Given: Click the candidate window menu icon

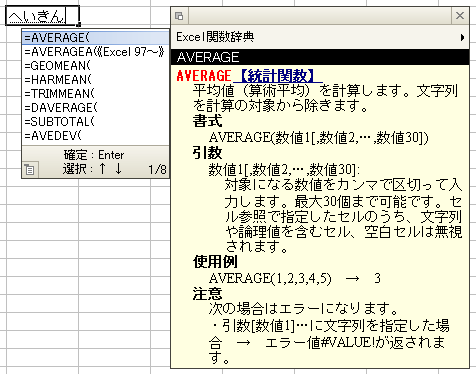Looking at the screenshot, I should pos(30,170).
